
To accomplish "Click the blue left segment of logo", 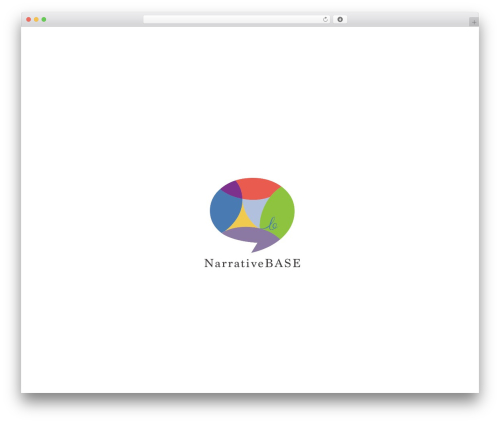I will click(x=224, y=211).
